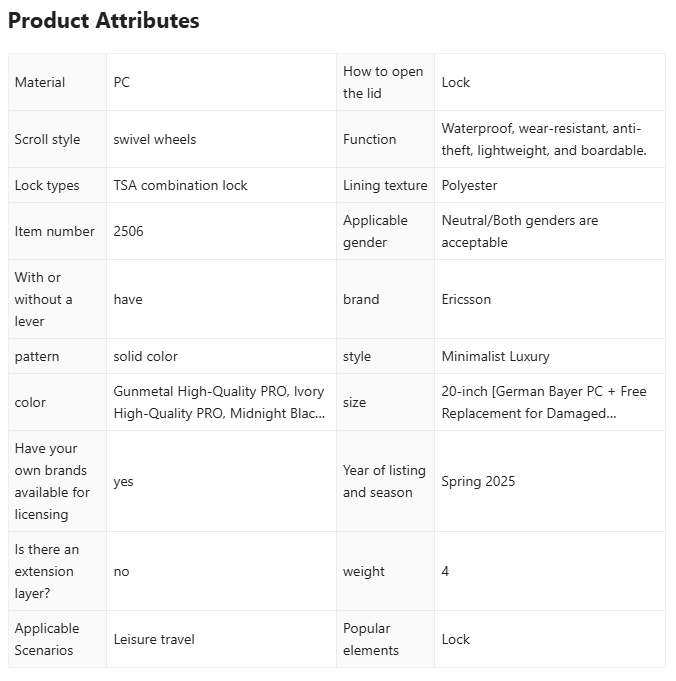Click the Scroll style label cell

click(x=57, y=139)
